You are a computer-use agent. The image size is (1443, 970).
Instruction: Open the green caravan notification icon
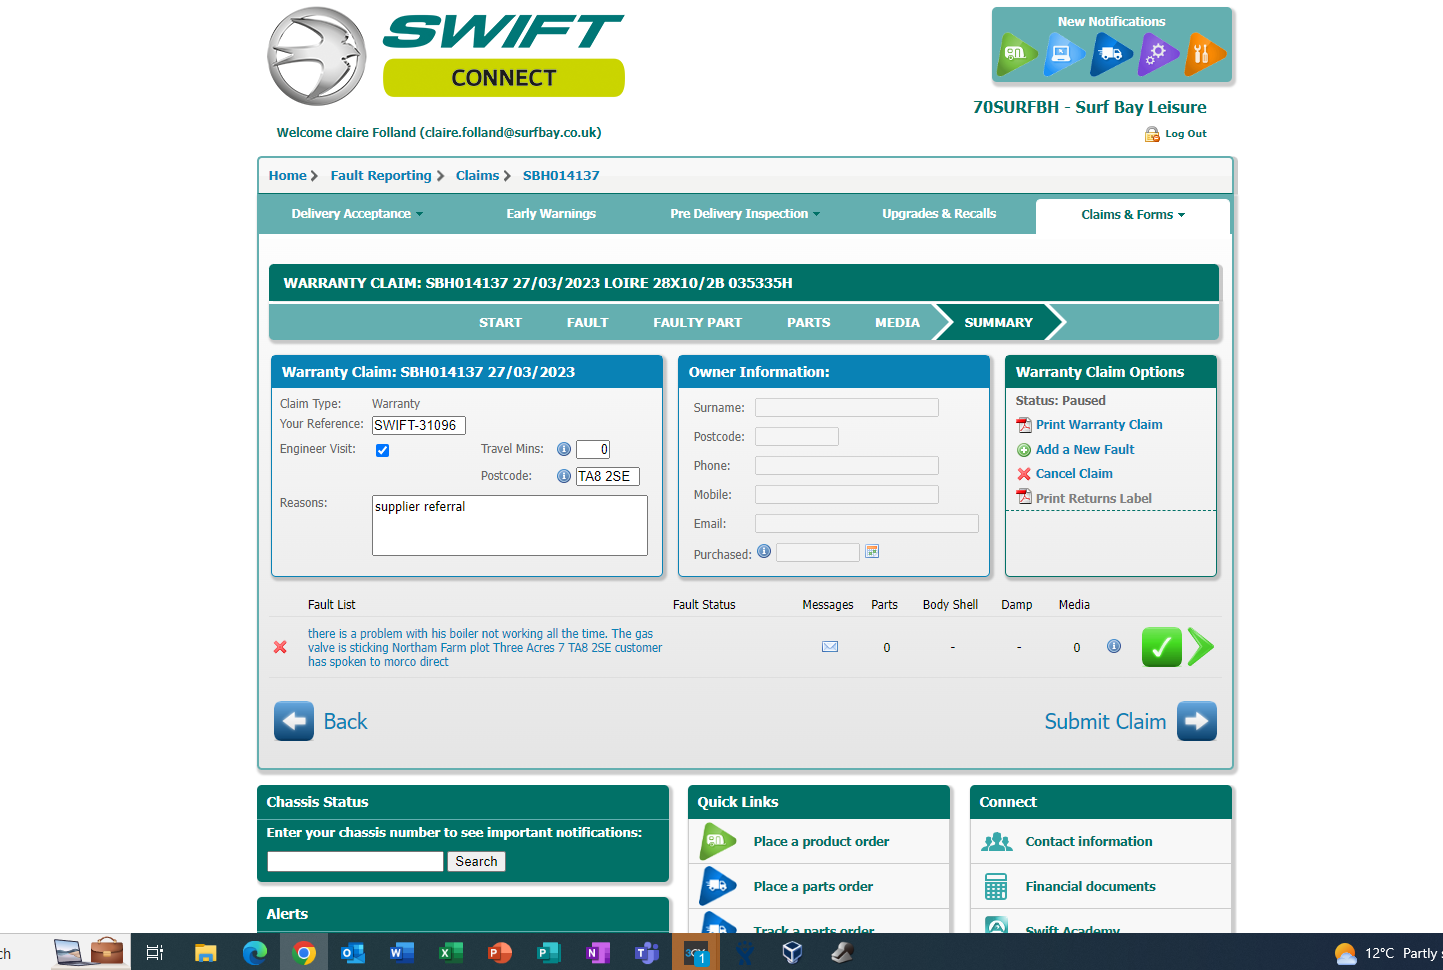click(x=1015, y=54)
